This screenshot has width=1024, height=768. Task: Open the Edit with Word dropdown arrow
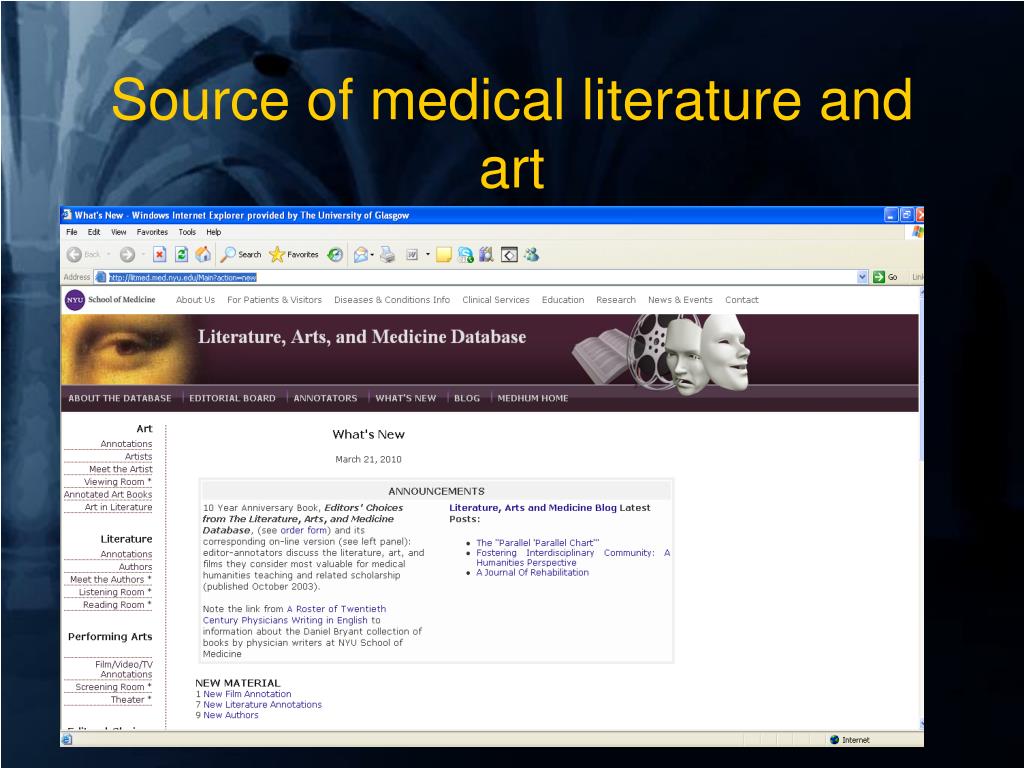click(x=428, y=255)
